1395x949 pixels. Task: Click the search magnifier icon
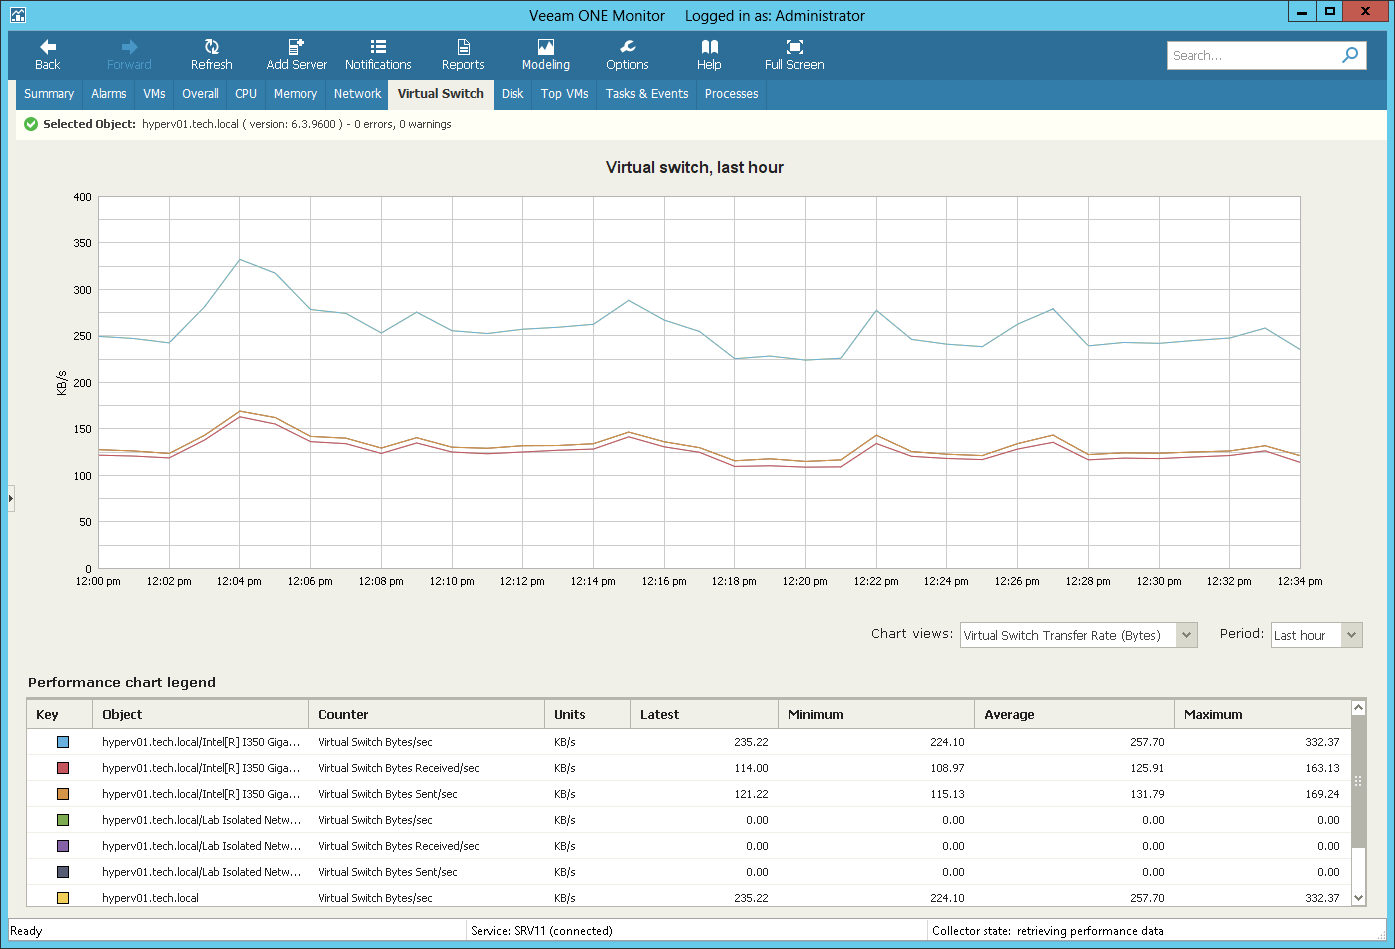(x=1350, y=55)
